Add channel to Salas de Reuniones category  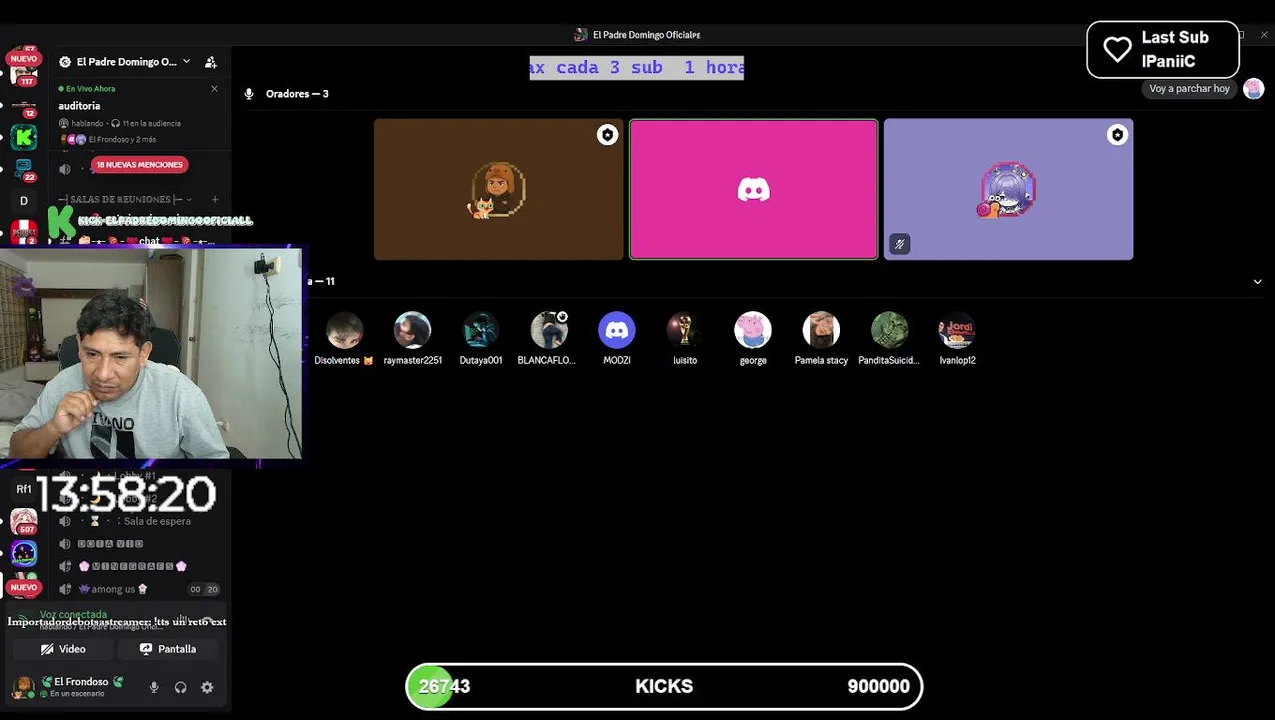tap(215, 199)
